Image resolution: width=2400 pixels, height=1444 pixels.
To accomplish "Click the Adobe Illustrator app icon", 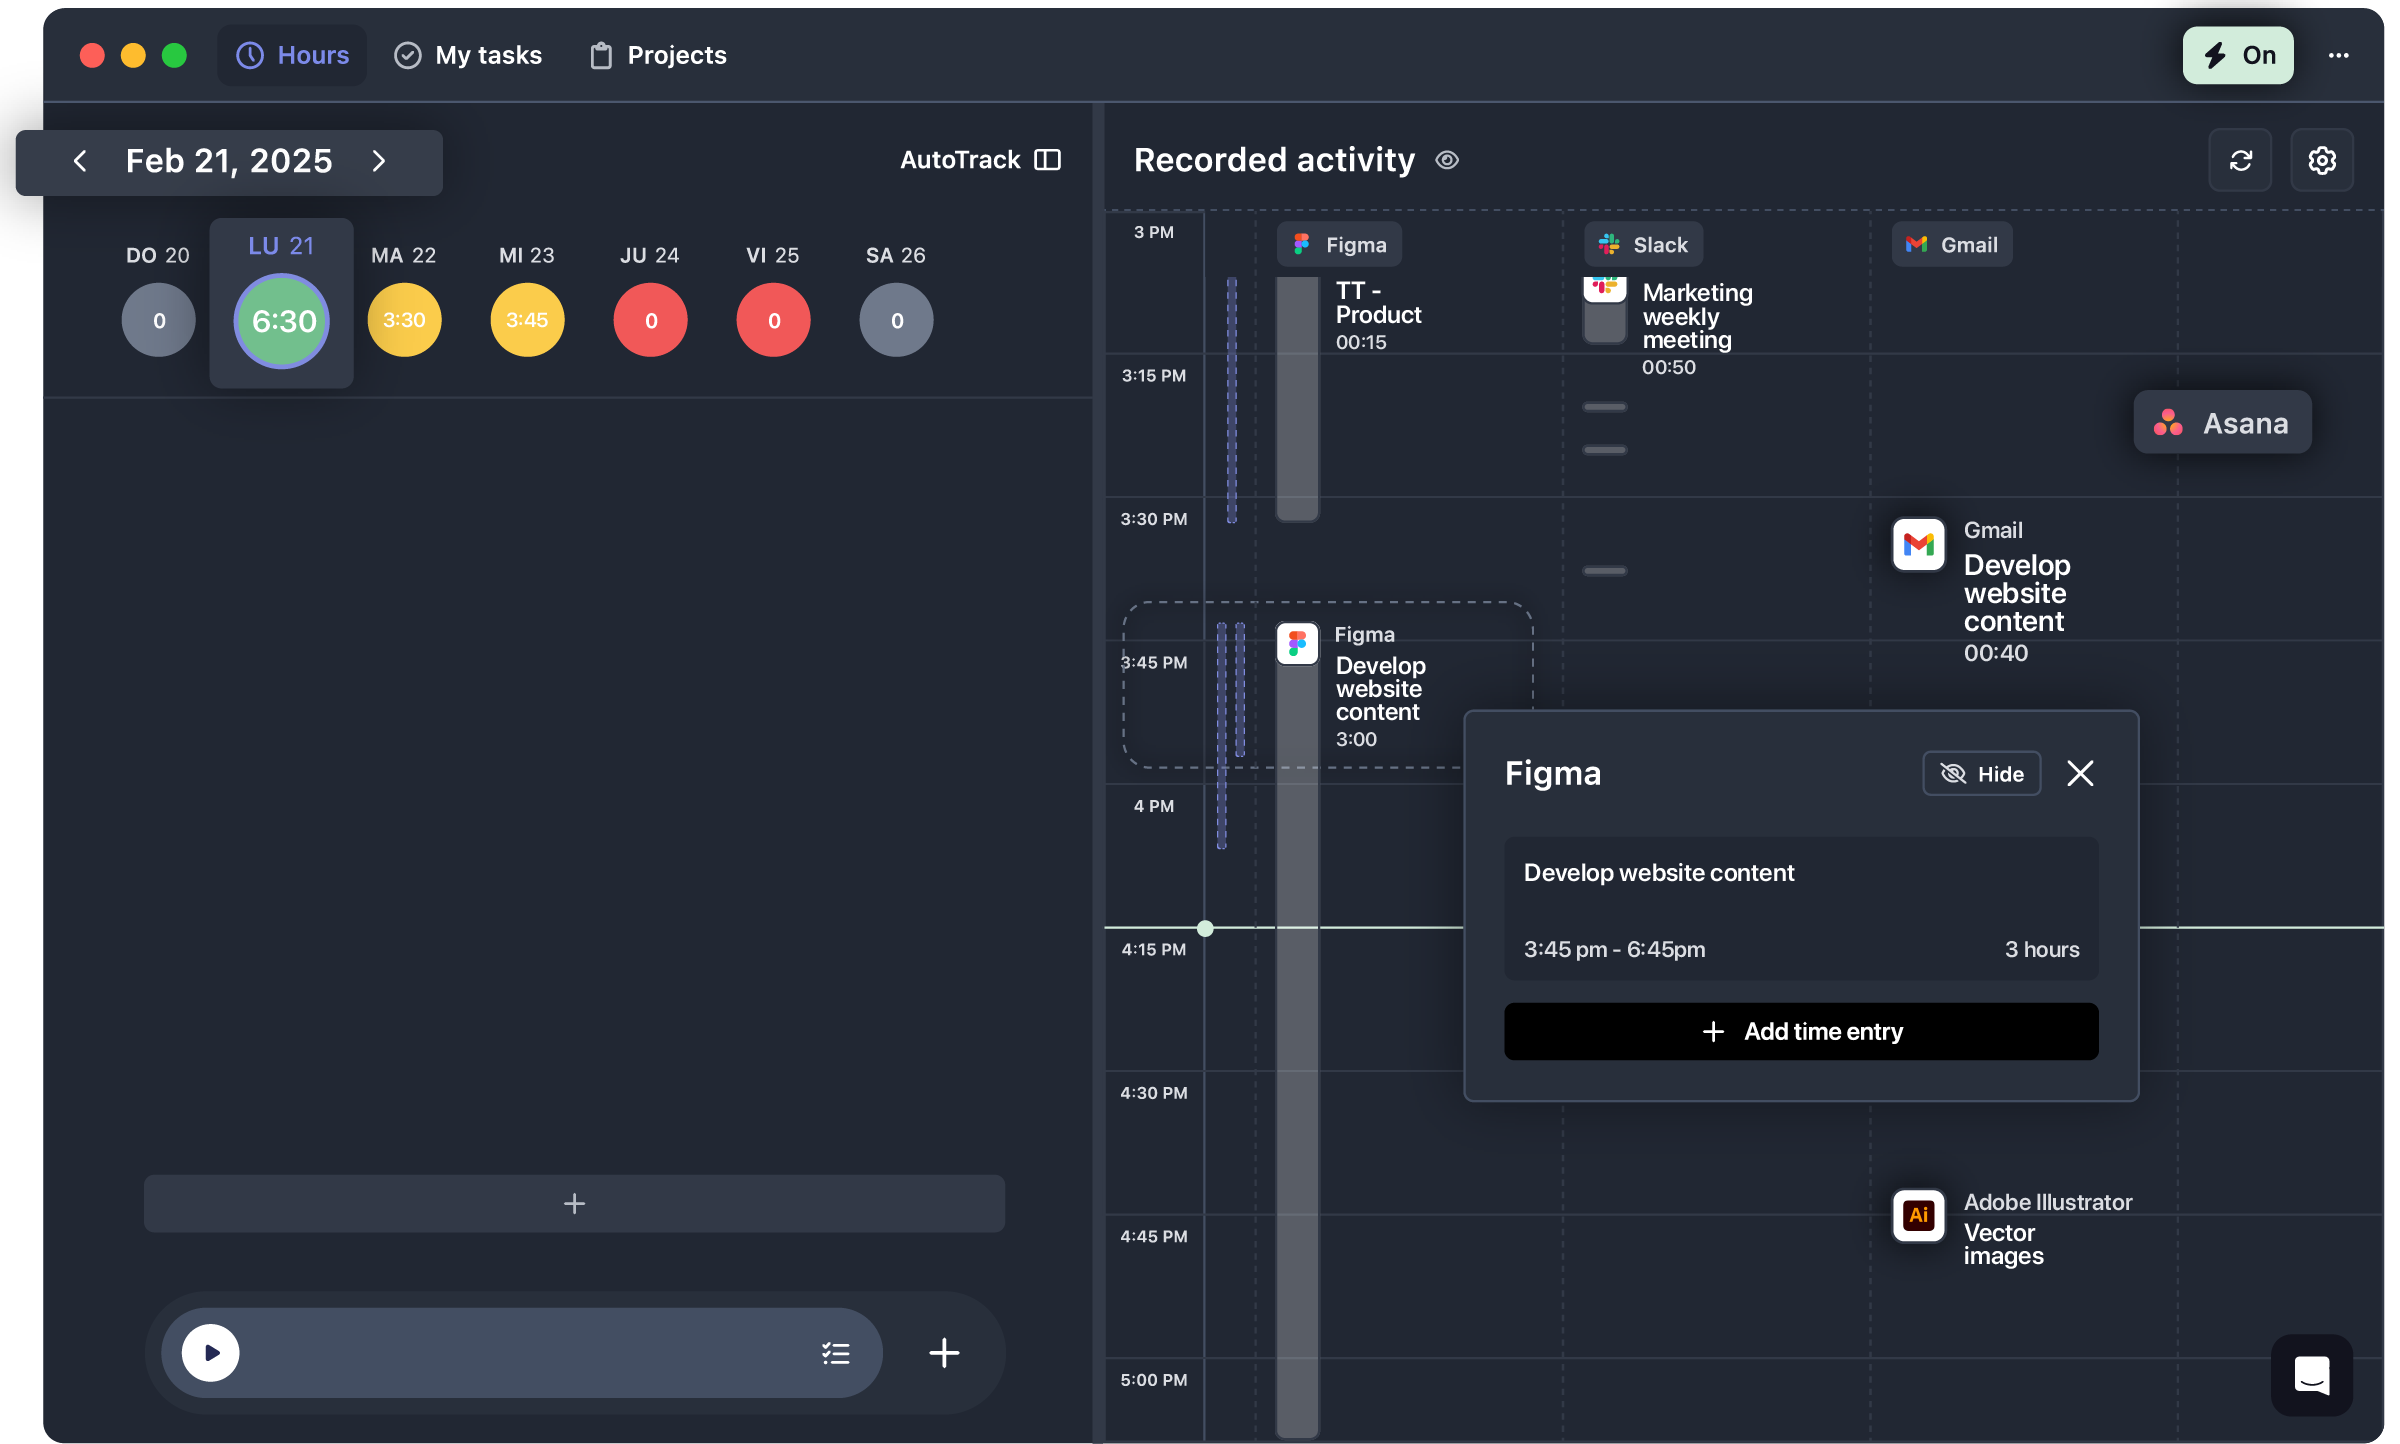I will coord(1917,1215).
